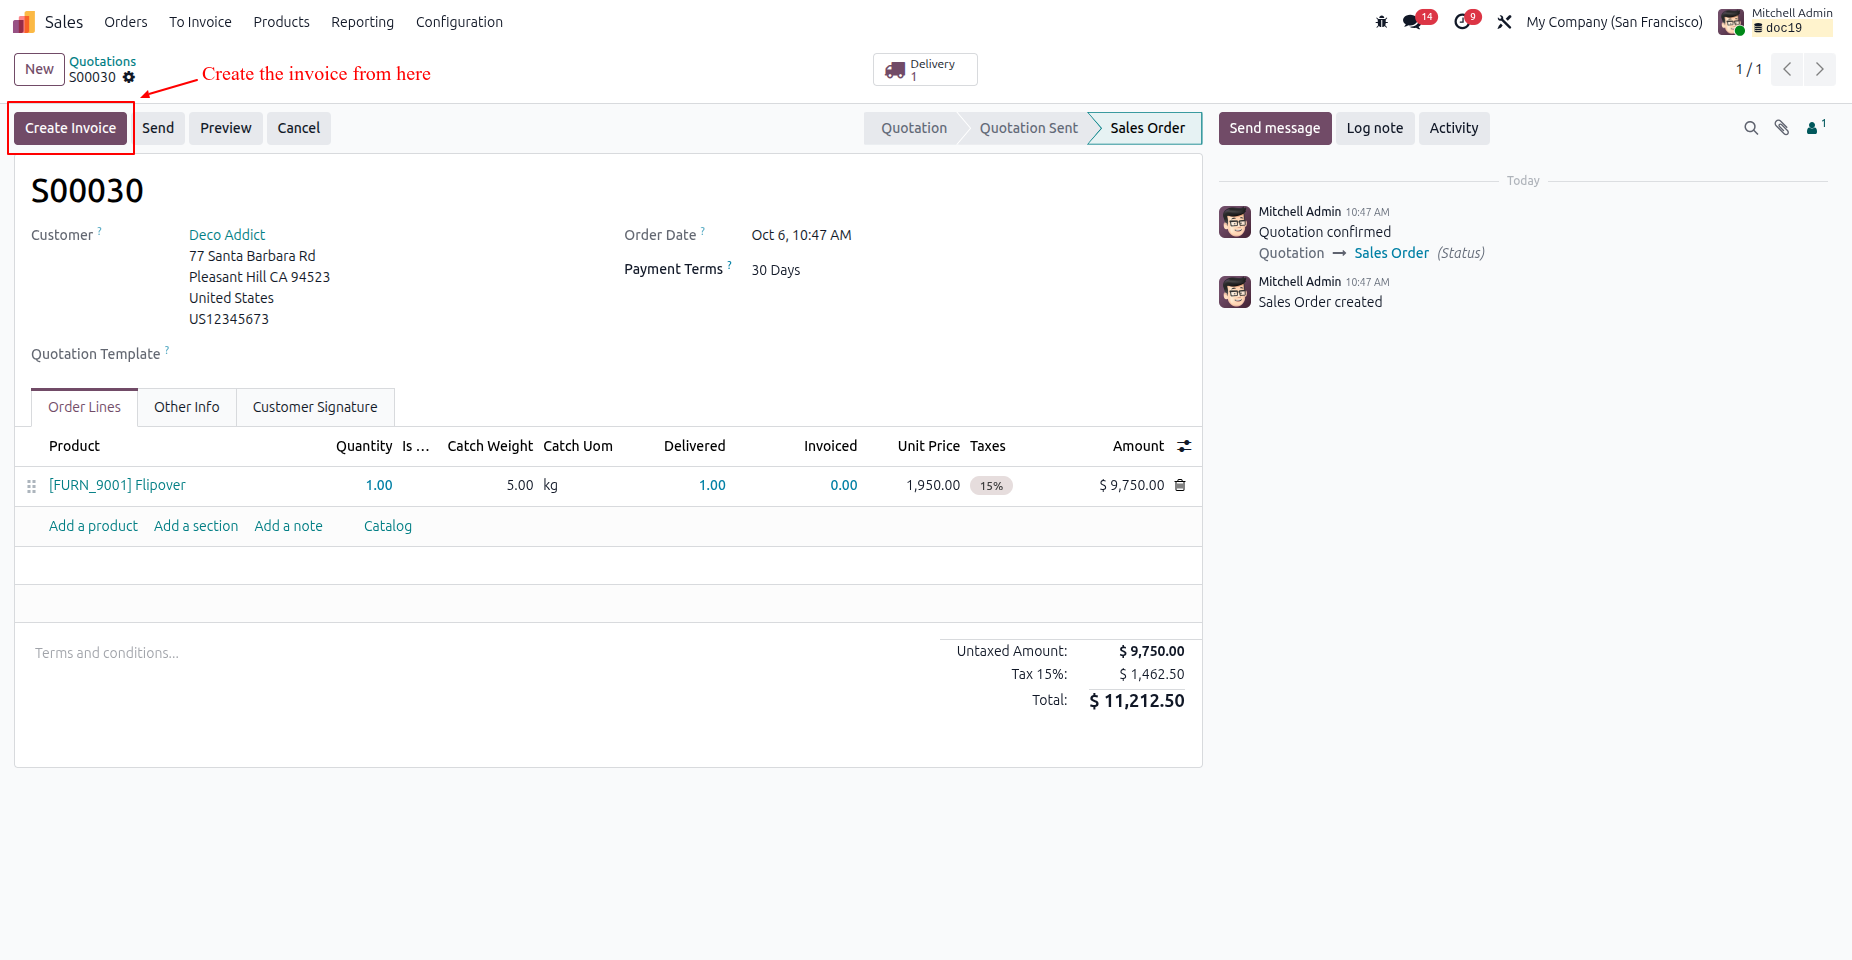Grab the drag handle of Flipover line
The height and width of the screenshot is (960, 1852).
(31, 486)
